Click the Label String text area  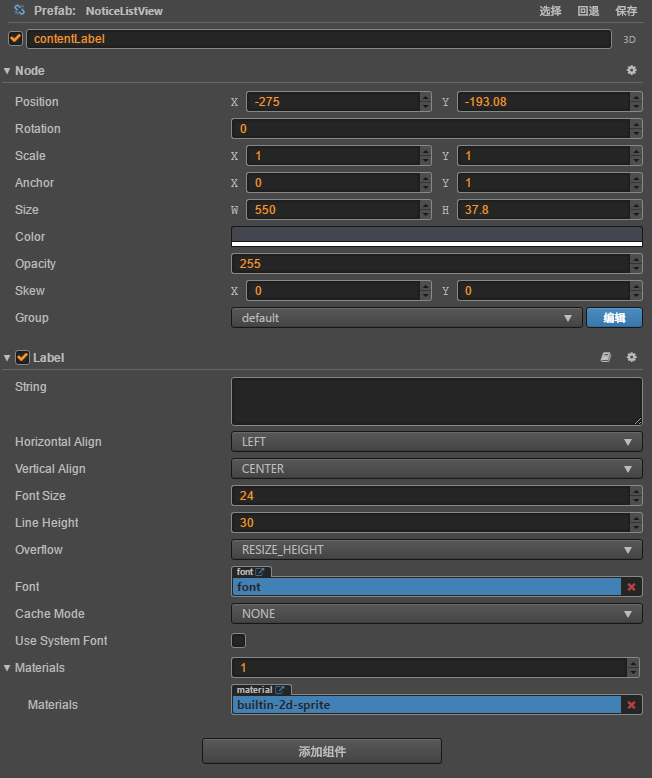436,401
